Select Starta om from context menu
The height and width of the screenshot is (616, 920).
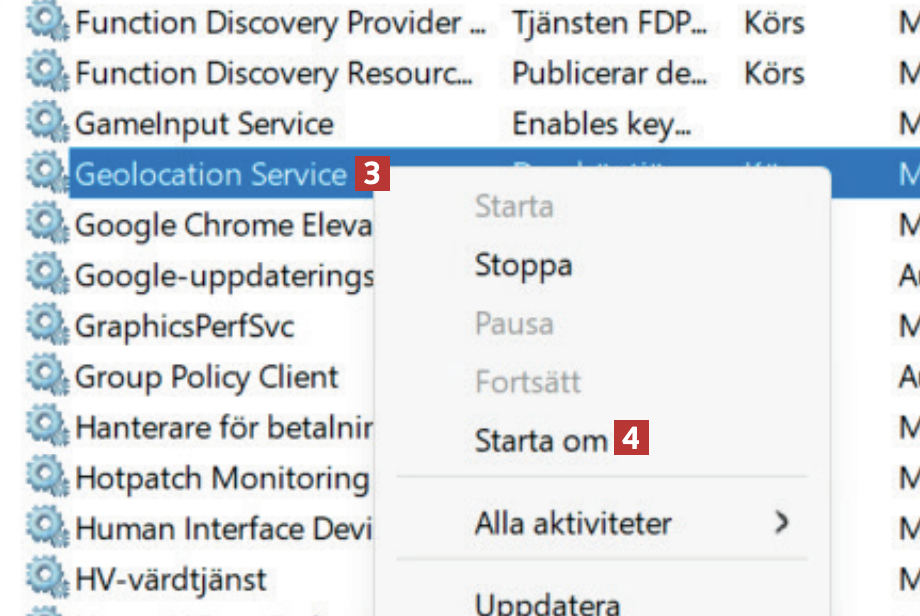click(541, 439)
